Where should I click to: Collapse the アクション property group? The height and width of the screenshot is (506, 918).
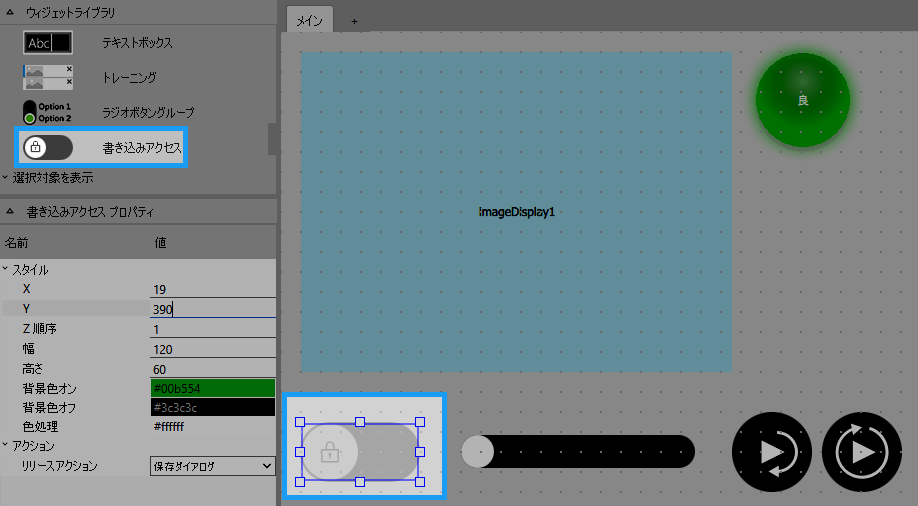pyautogui.click(x=6, y=446)
